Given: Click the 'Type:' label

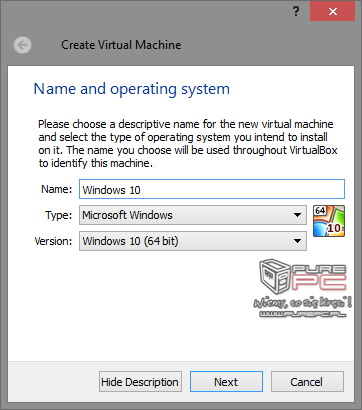Looking at the screenshot, I should tap(58, 215).
